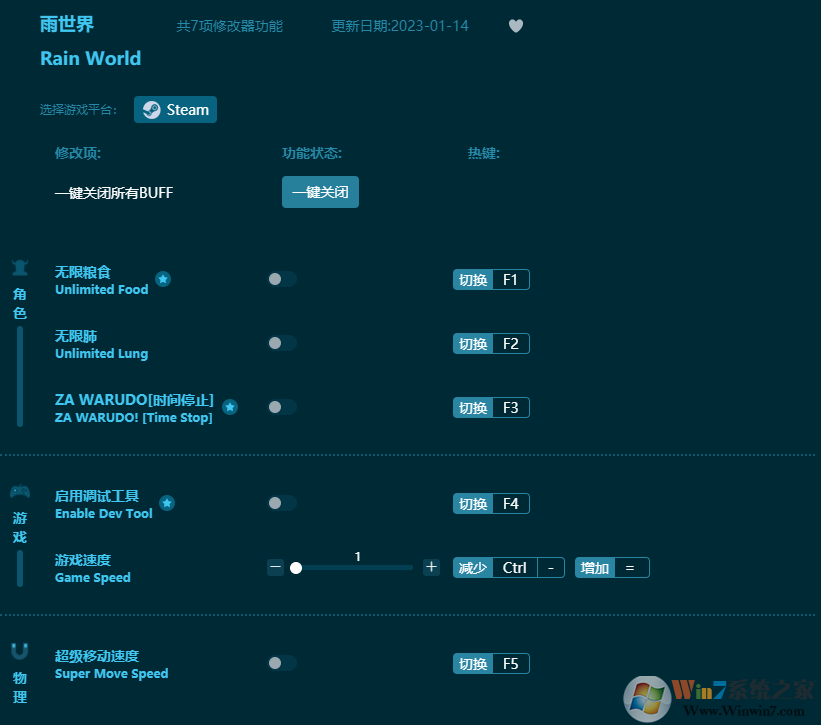Toggle the Unlimited Food switch
Viewport: 821px width, 725px height.
point(282,279)
